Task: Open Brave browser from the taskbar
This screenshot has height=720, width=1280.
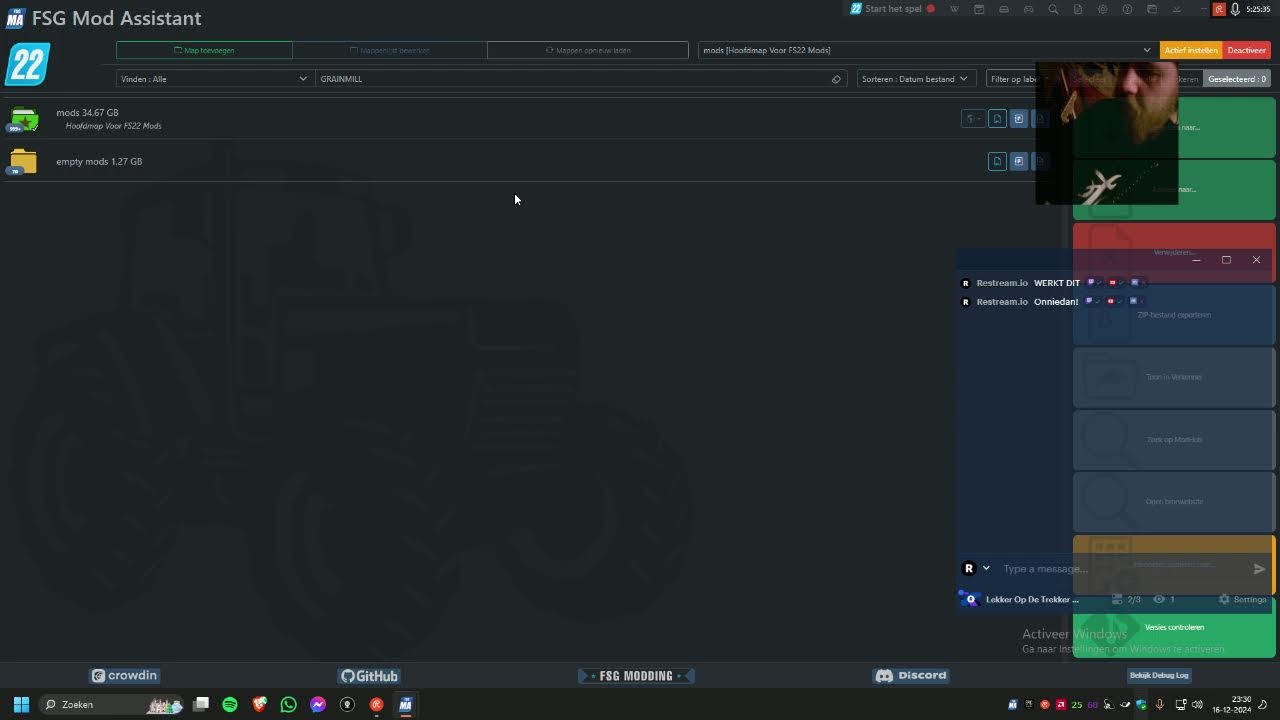Action: [259, 705]
